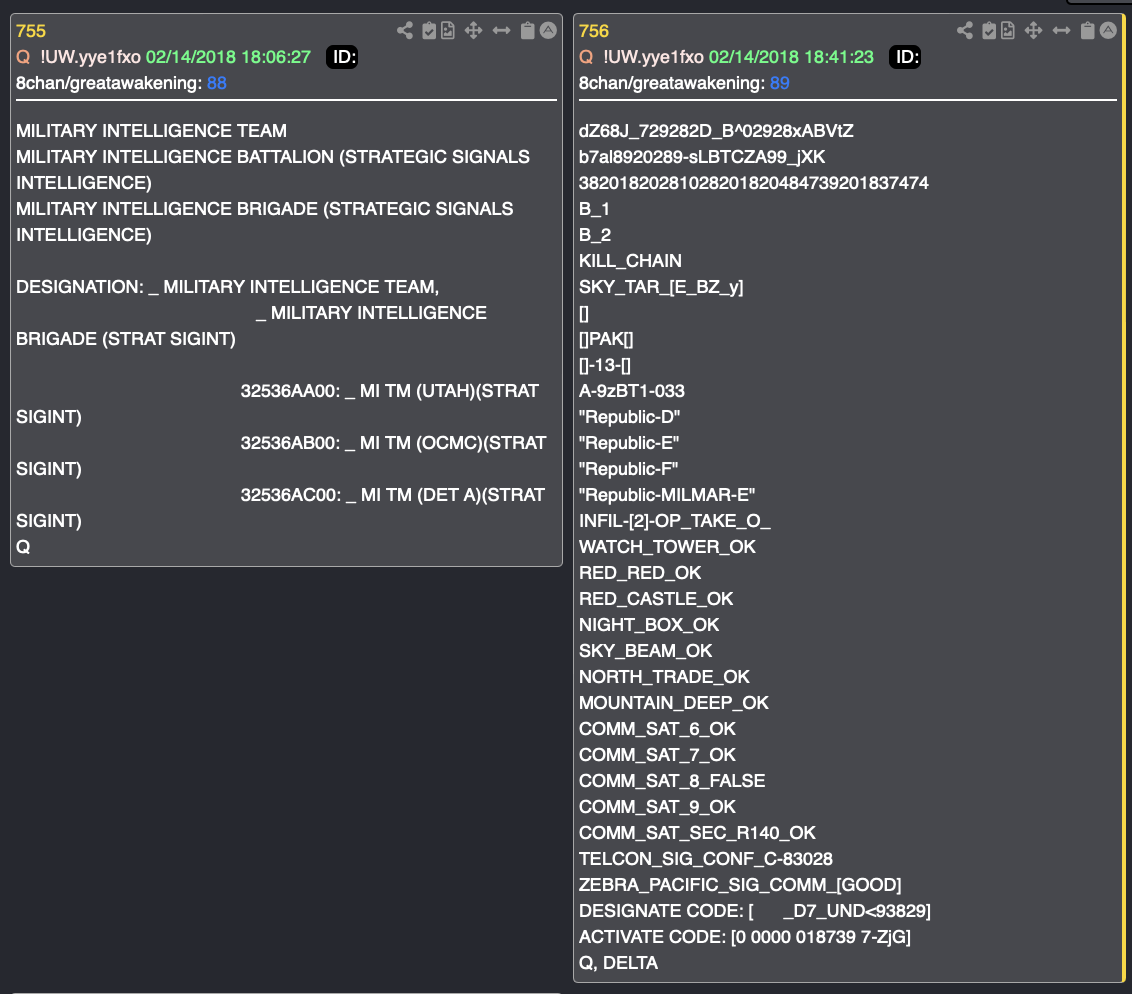The width and height of the screenshot is (1132, 994).
Task: Click the image file icon on post 756
Action: coord(1008,30)
